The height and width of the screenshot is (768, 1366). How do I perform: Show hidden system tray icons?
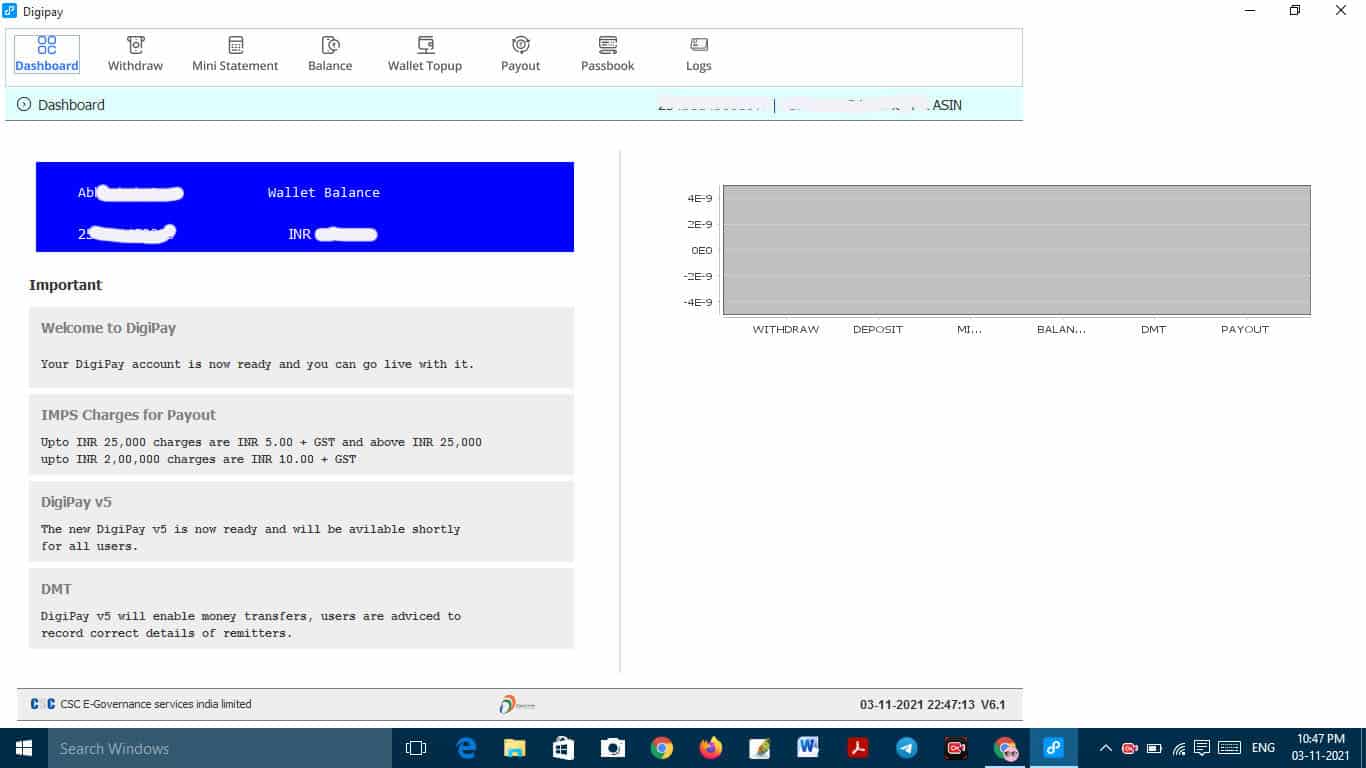coord(1105,748)
